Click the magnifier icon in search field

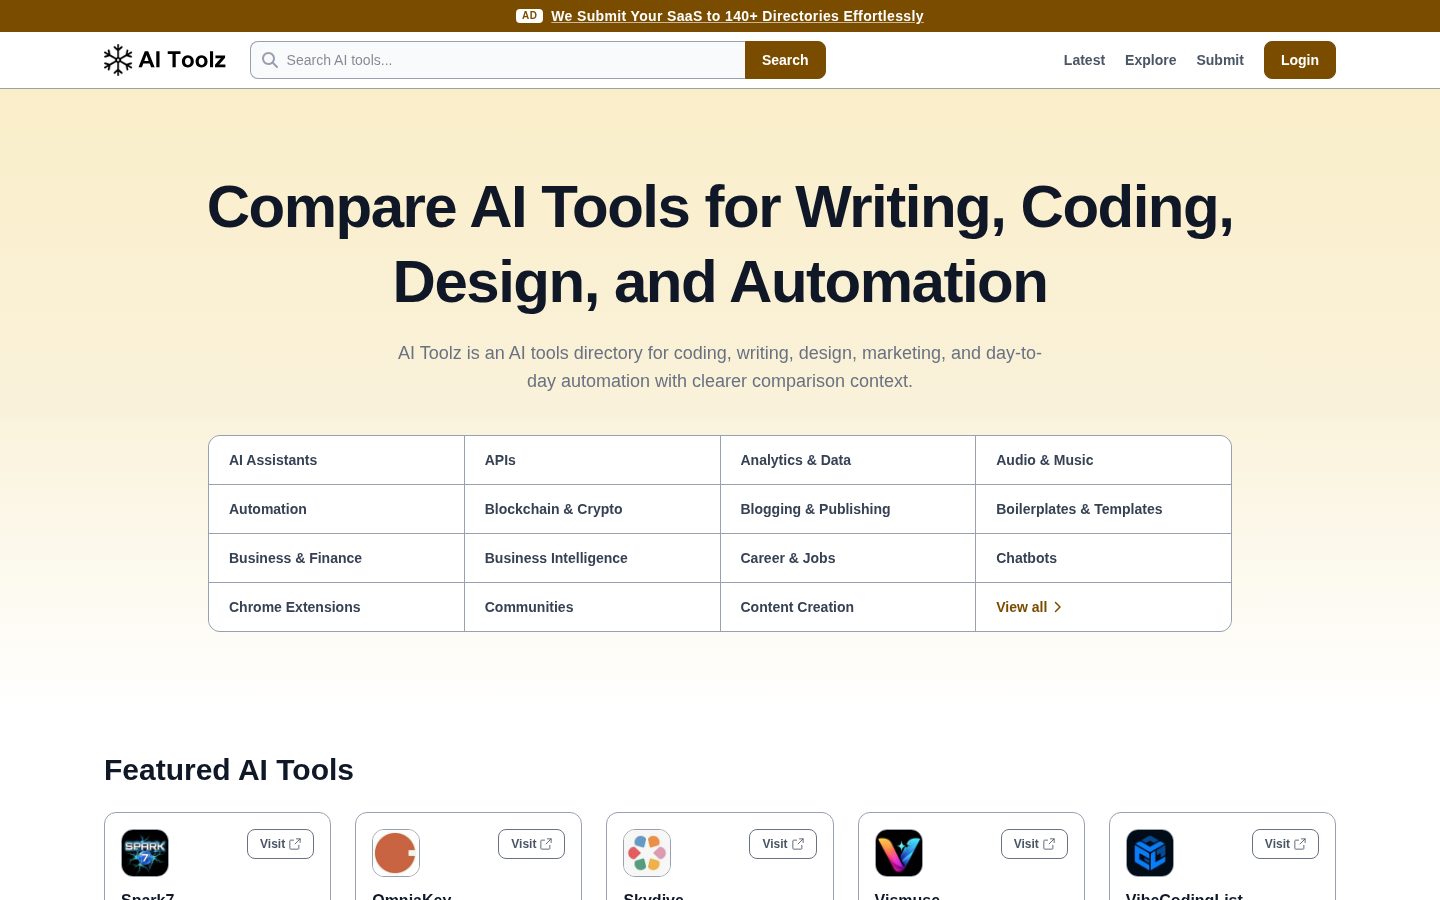270,60
